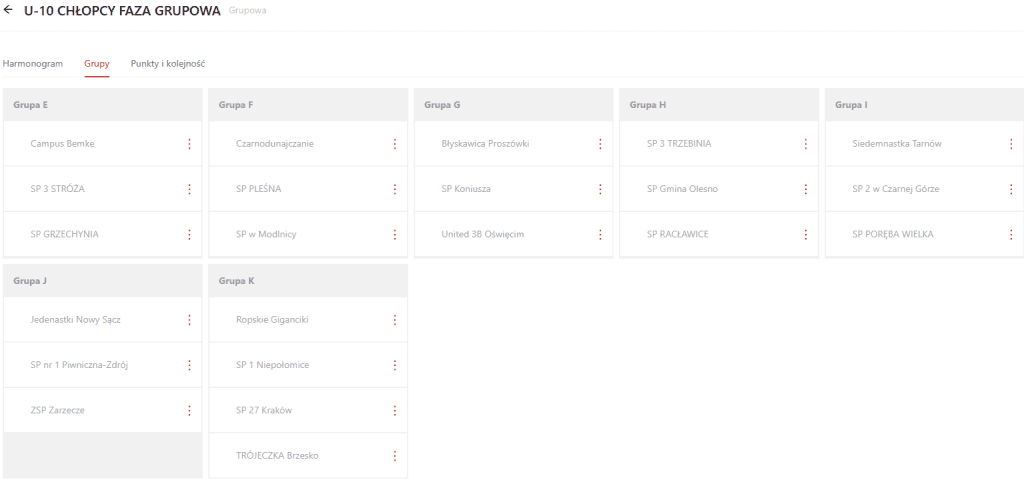Image resolution: width=1024 pixels, height=480 pixels.
Task: Open the Punkty i kolejność tab
Action: click(168, 63)
